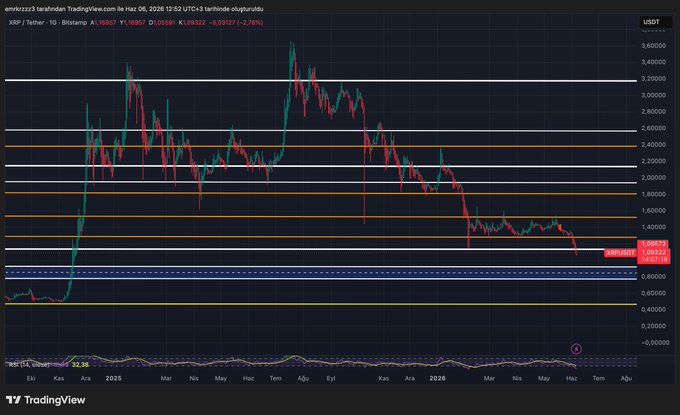The image size is (680, 415).
Task: Select the blue shaded support zone
Action: click(321, 273)
